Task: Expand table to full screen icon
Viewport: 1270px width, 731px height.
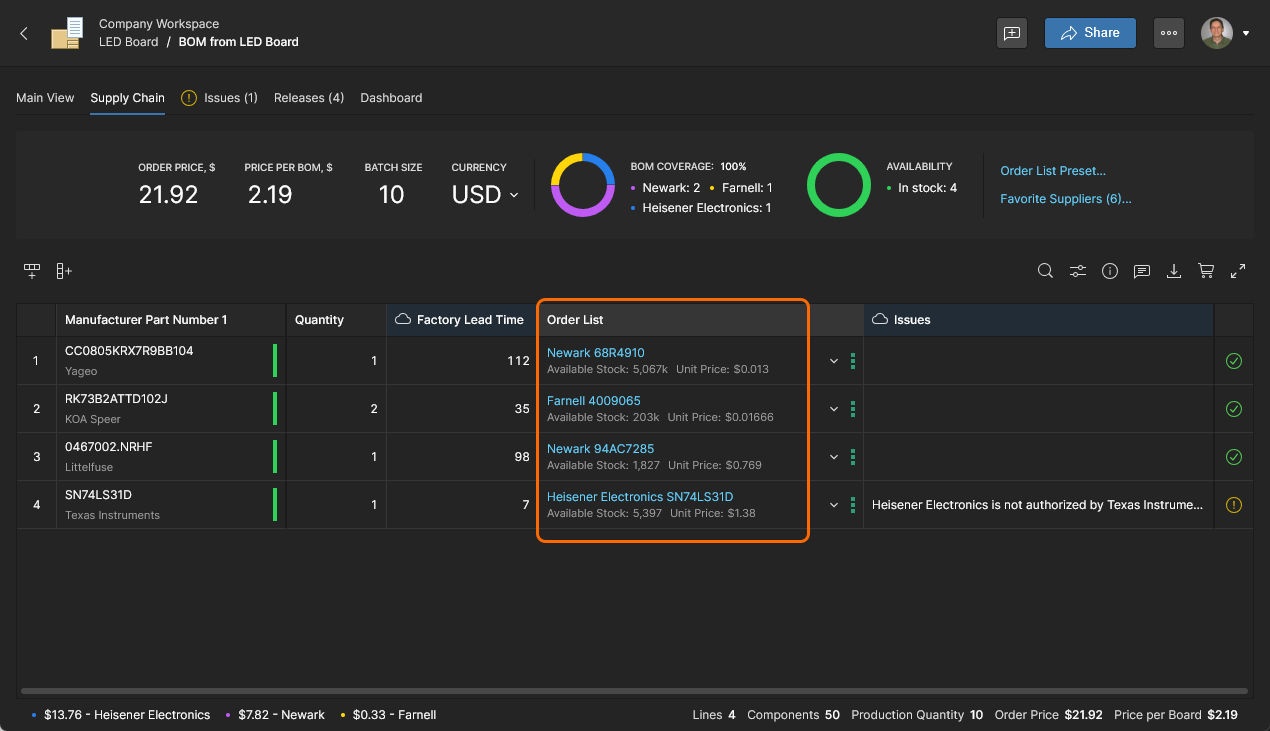Action: (x=1238, y=271)
